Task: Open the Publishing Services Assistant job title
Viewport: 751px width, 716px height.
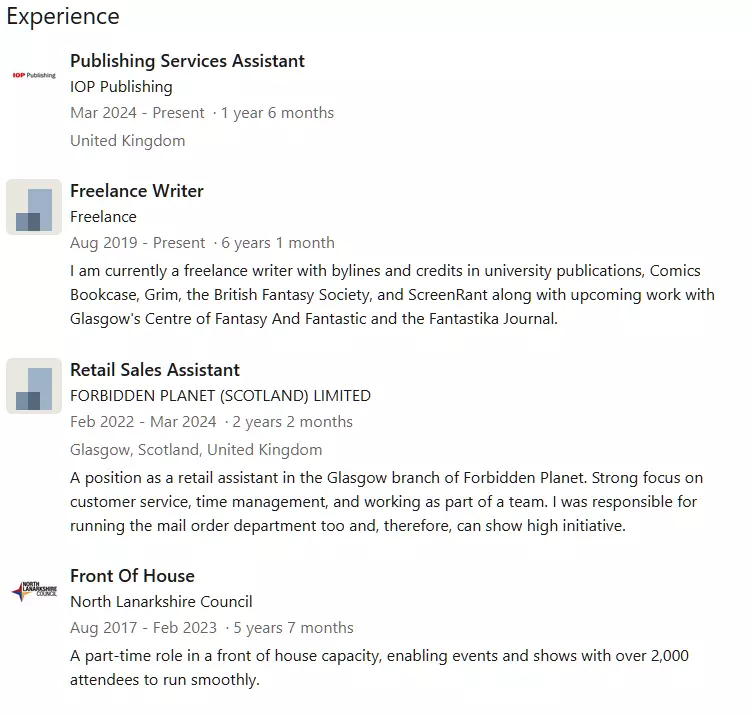Action: (187, 61)
